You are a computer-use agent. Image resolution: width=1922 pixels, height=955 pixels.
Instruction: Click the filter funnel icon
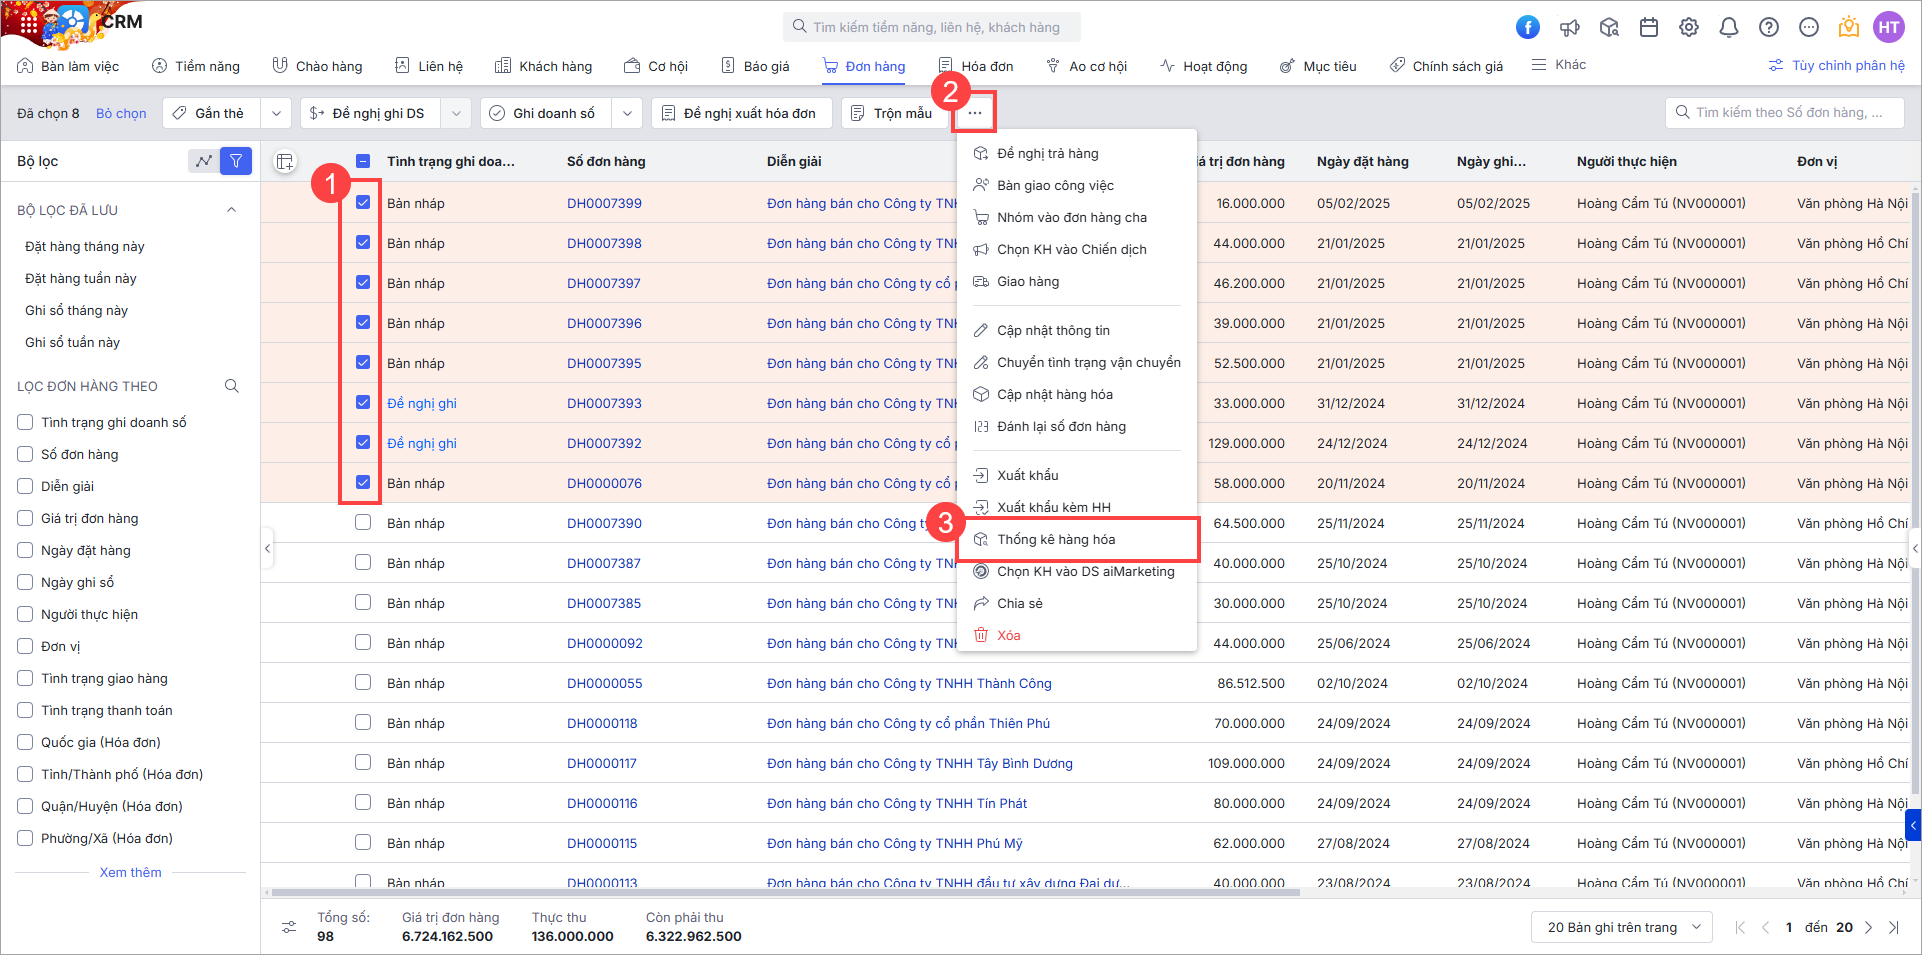click(236, 161)
